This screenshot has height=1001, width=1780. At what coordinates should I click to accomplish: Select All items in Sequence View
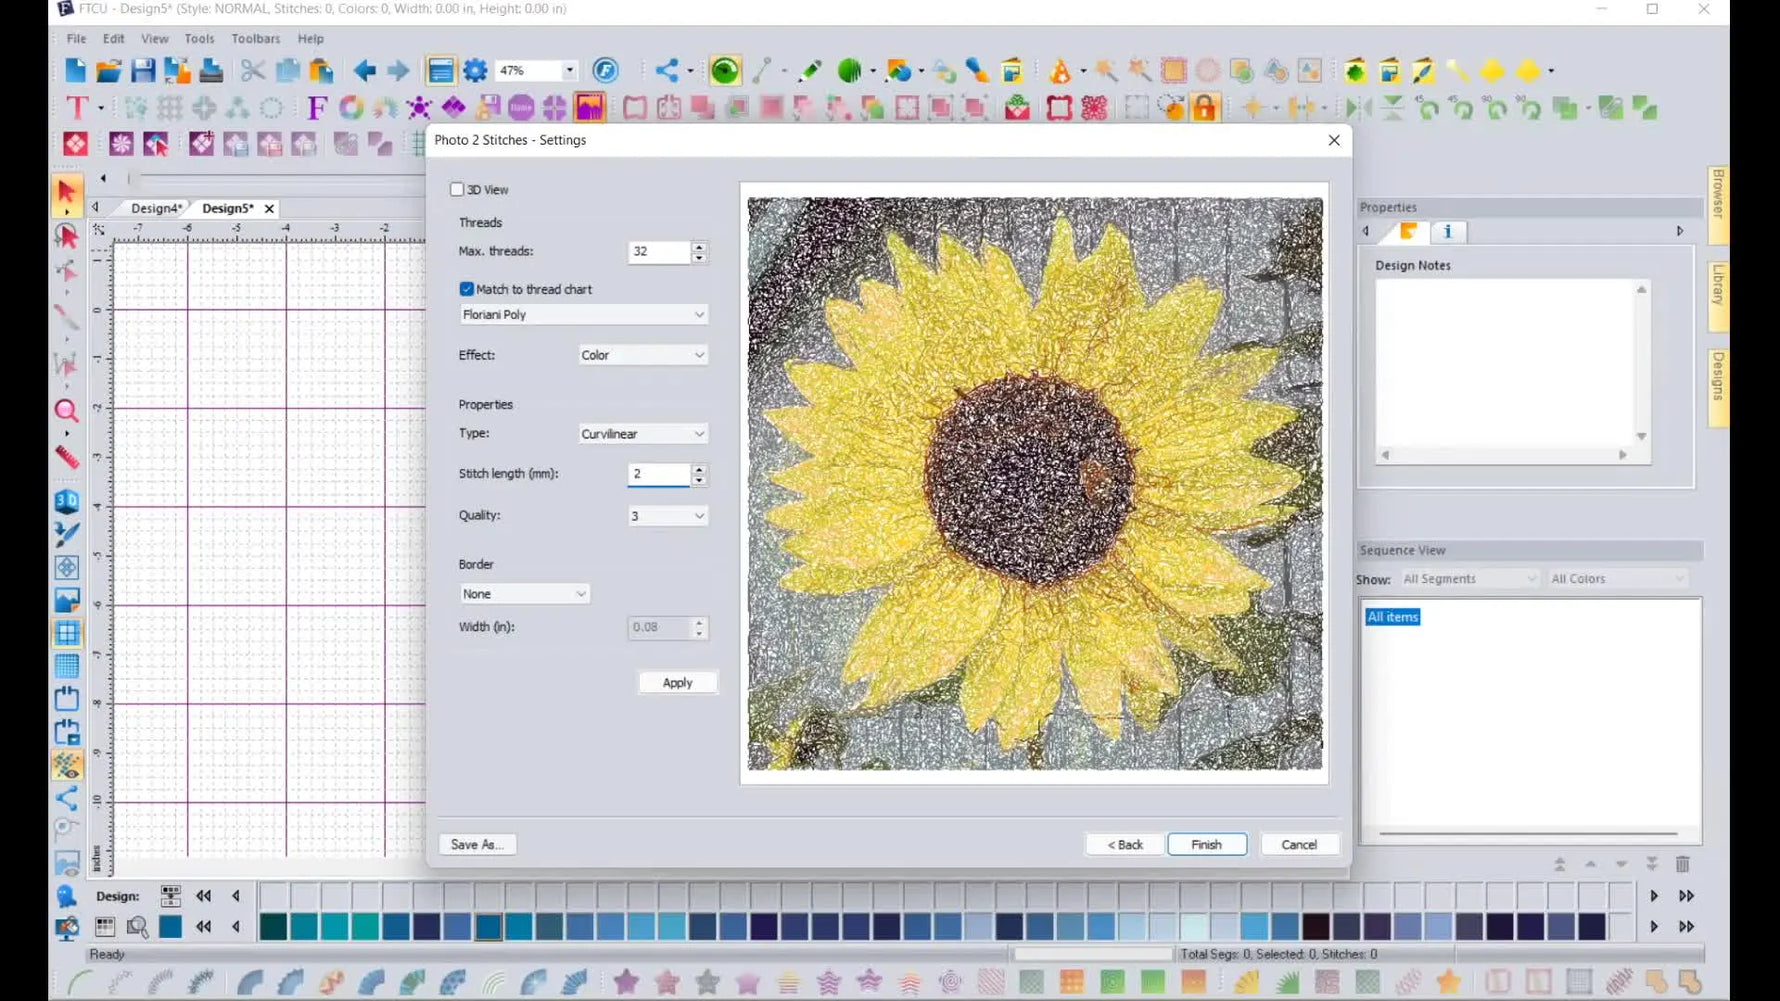tap(1392, 617)
